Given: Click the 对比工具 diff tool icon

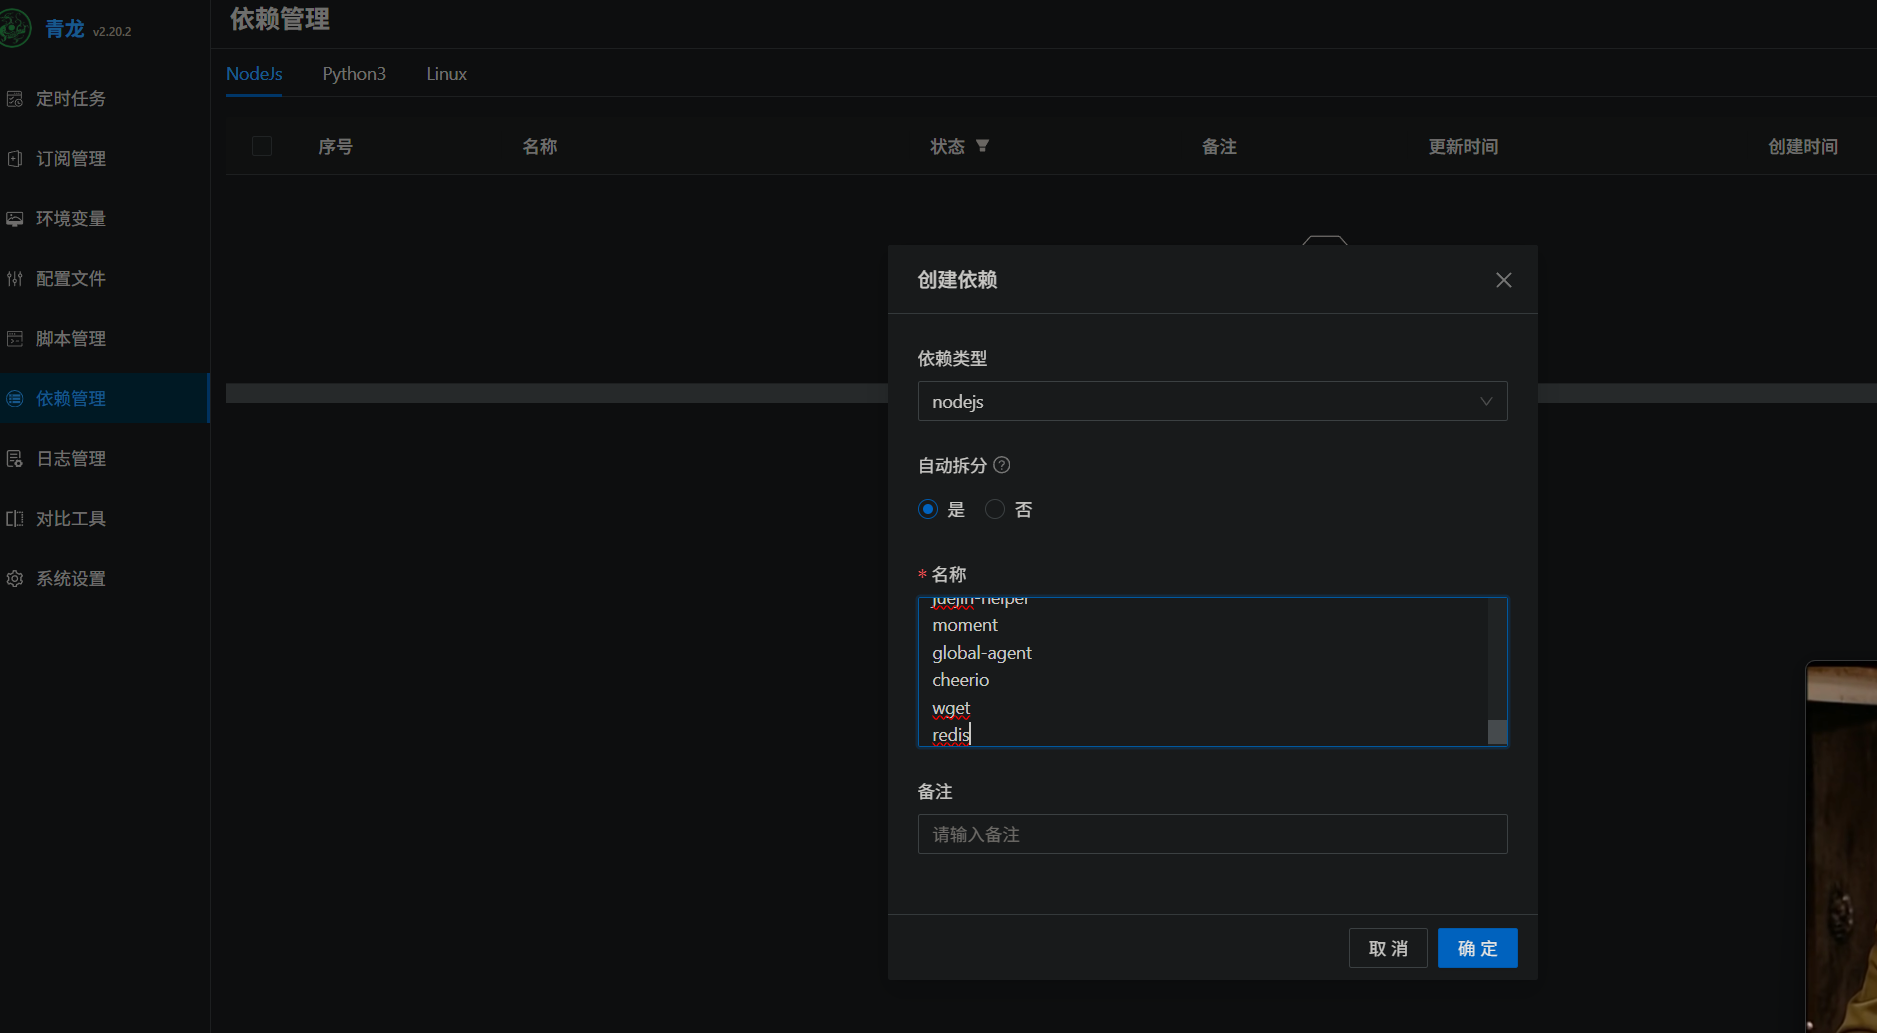Looking at the screenshot, I should point(15,519).
